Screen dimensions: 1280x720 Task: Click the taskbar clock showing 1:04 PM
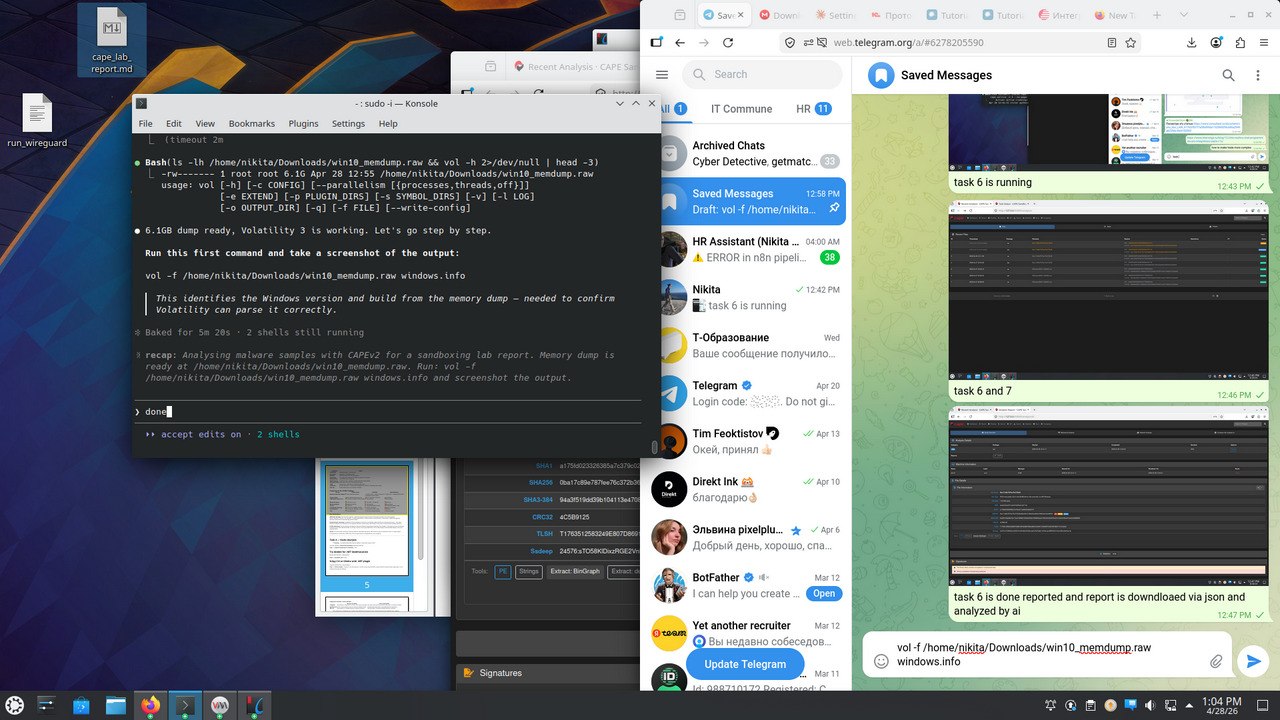(1220, 706)
